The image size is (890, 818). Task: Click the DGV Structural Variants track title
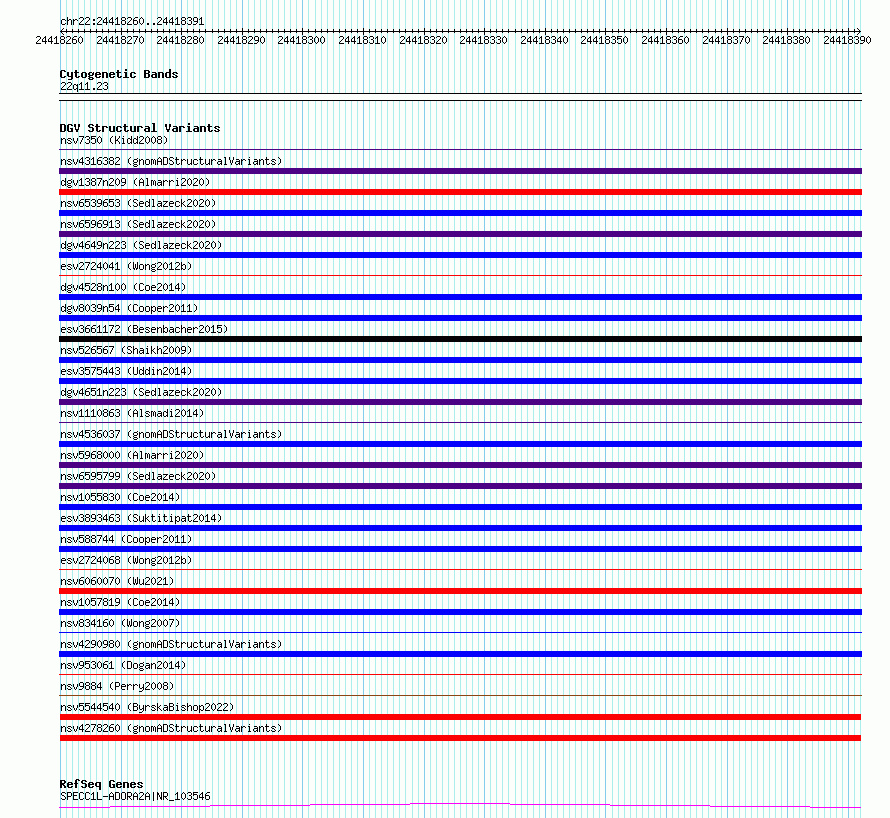[140, 128]
